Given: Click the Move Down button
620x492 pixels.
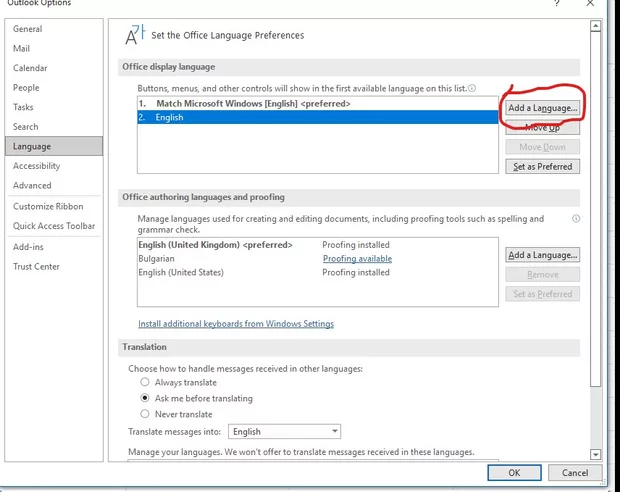Looking at the screenshot, I should pyautogui.click(x=542, y=147).
